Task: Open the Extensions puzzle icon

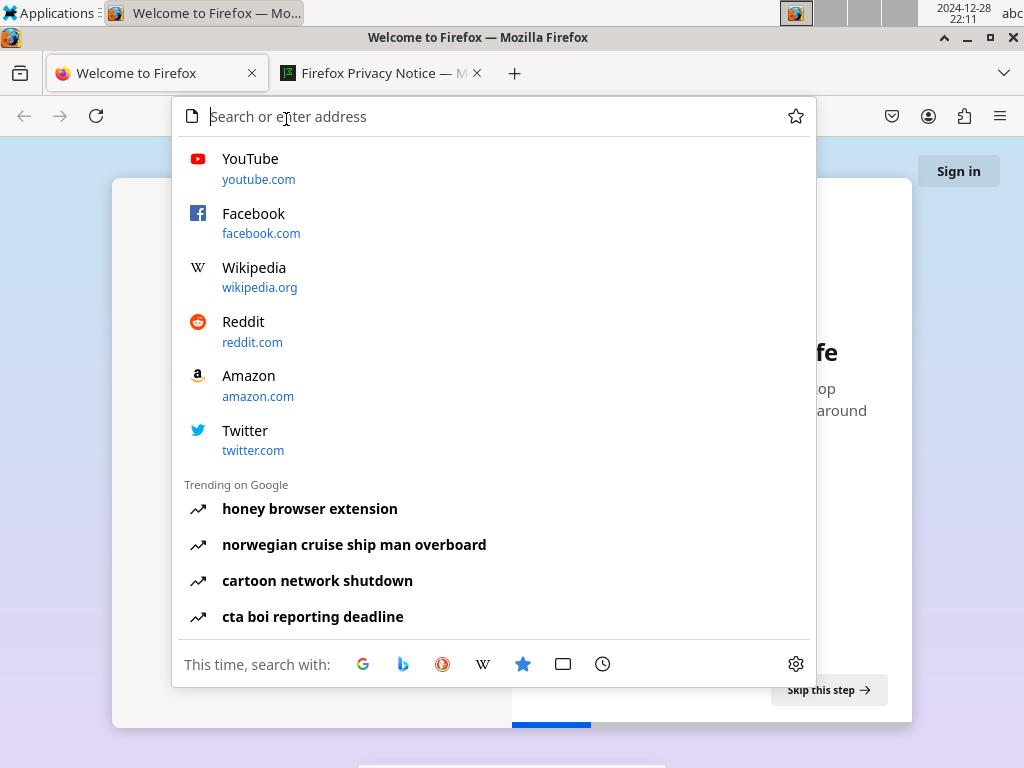Action: tap(965, 116)
